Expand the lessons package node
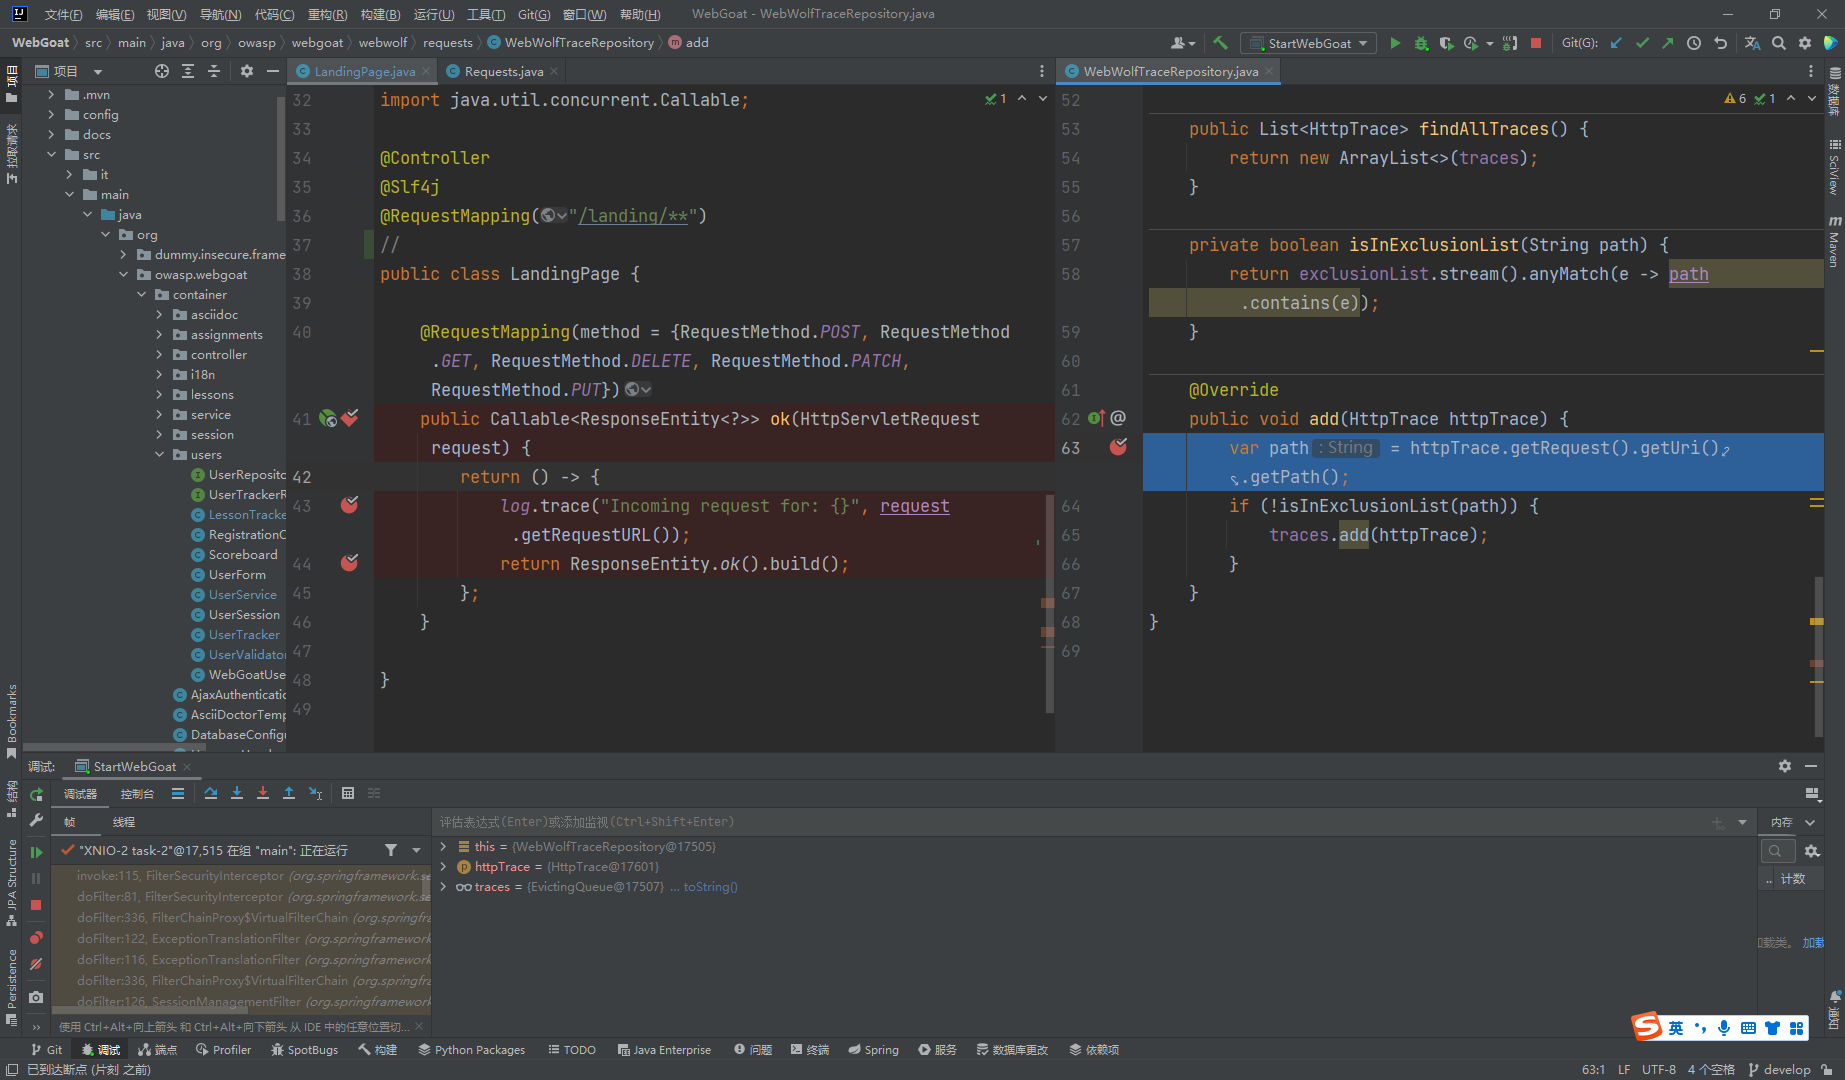 tap(159, 395)
